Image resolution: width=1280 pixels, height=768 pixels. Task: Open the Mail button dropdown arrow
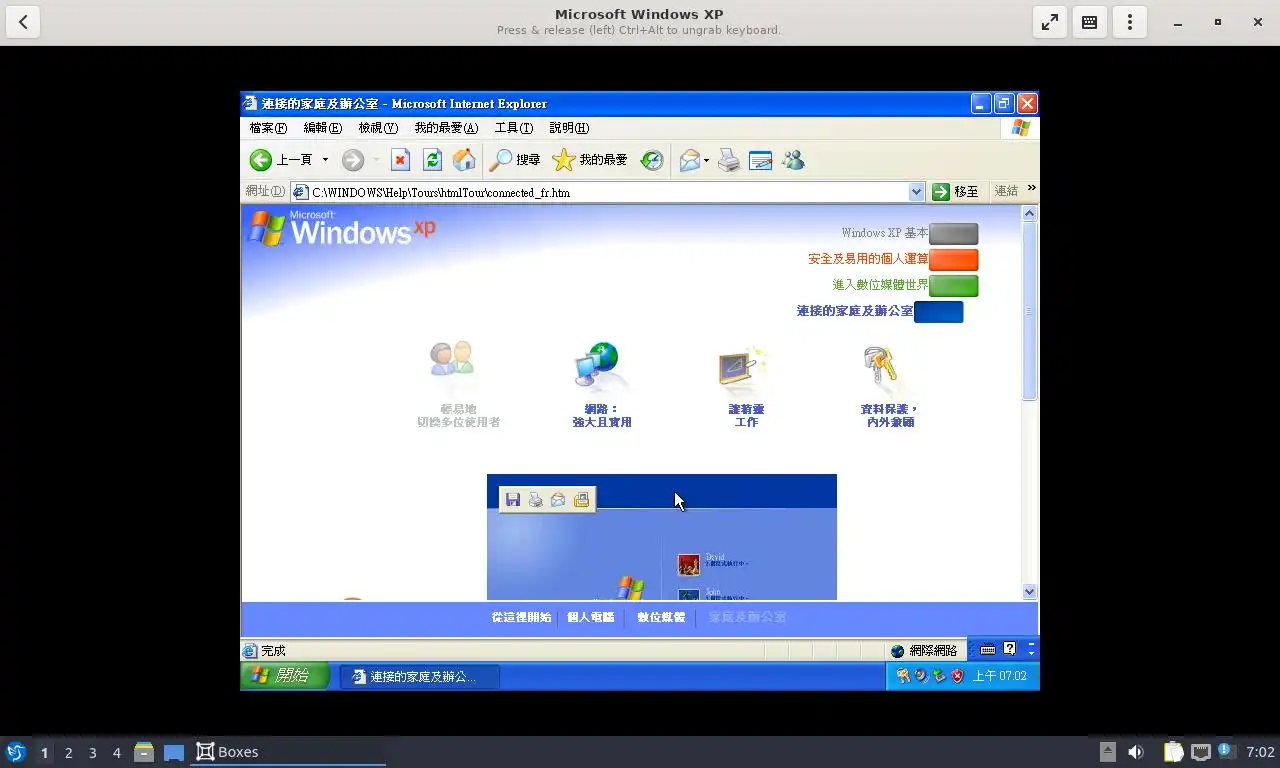point(706,160)
